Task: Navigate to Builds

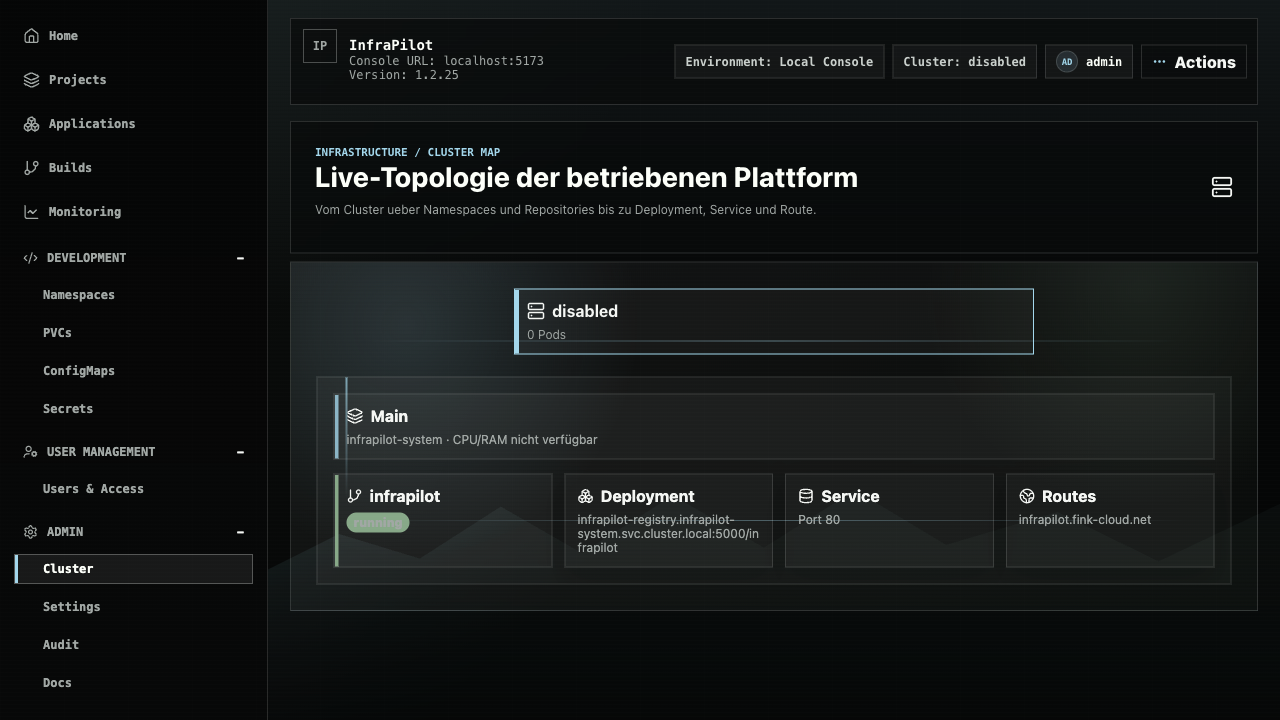Action: click(x=134, y=168)
